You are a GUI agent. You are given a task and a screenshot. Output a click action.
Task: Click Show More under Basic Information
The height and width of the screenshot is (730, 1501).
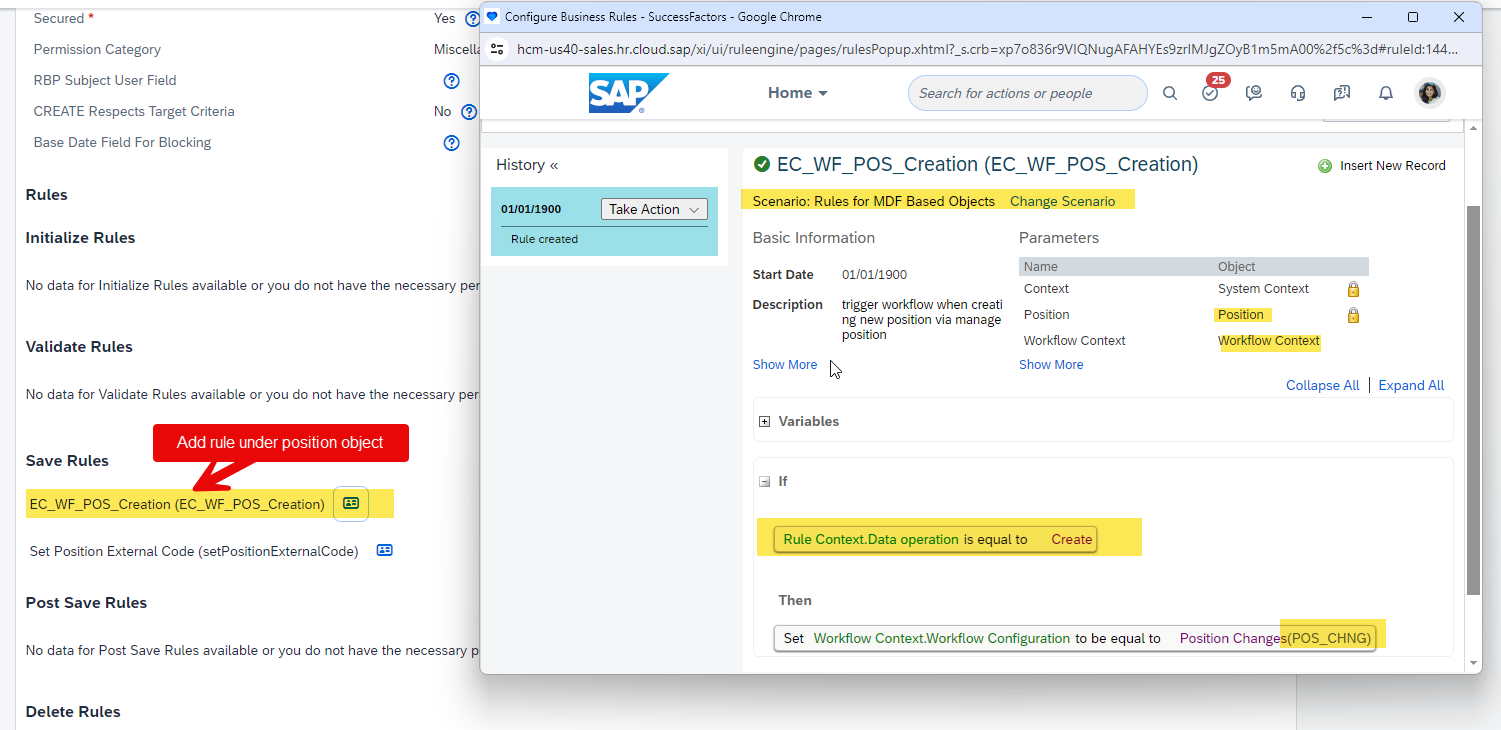(785, 365)
